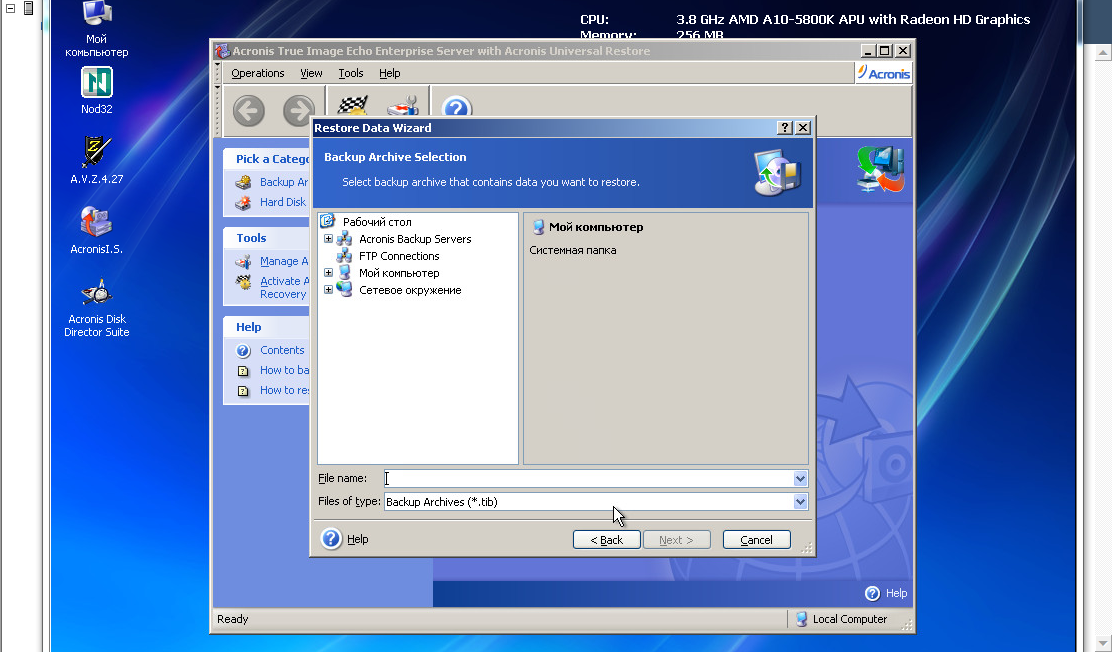Launch the AcronisI.S. desktop shortcut

pyautogui.click(x=96, y=230)
